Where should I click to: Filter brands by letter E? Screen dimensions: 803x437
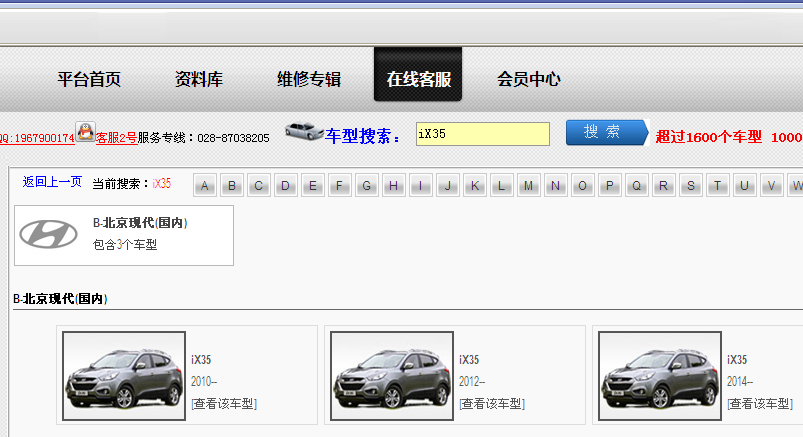(x=313, y=185)
